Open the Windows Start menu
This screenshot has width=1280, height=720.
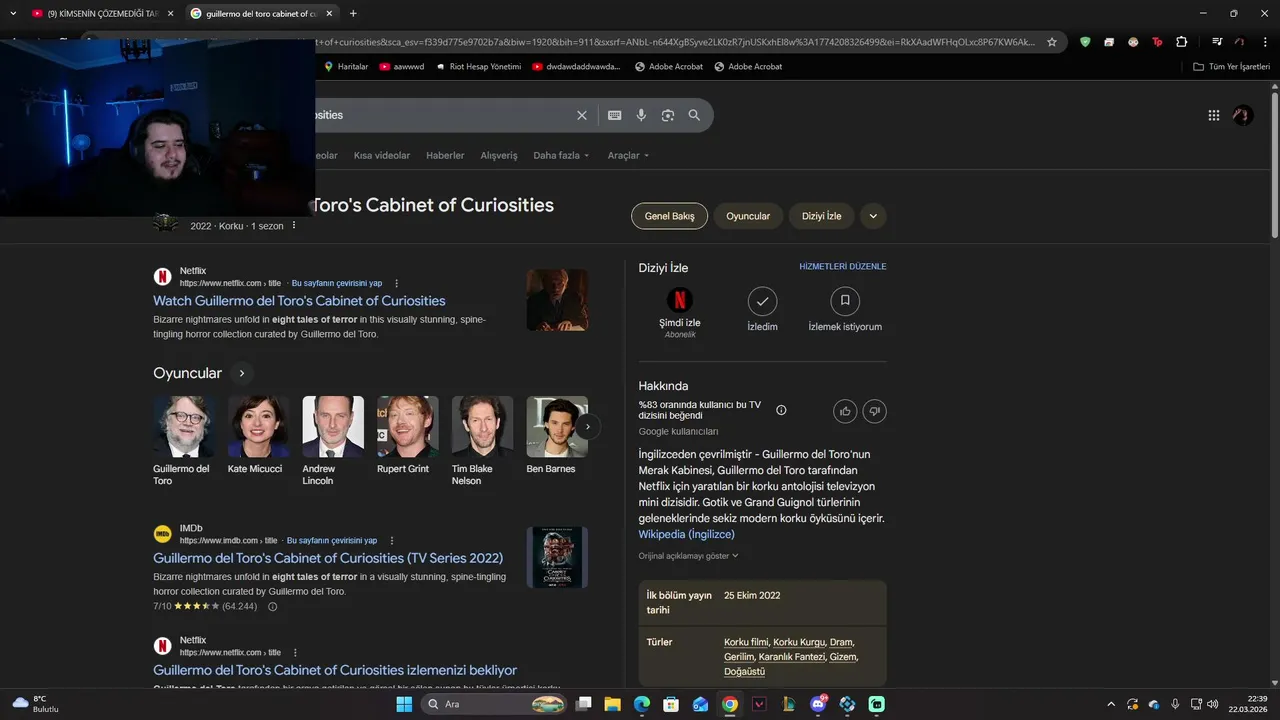pyautogui.click(x=404, y=704)
